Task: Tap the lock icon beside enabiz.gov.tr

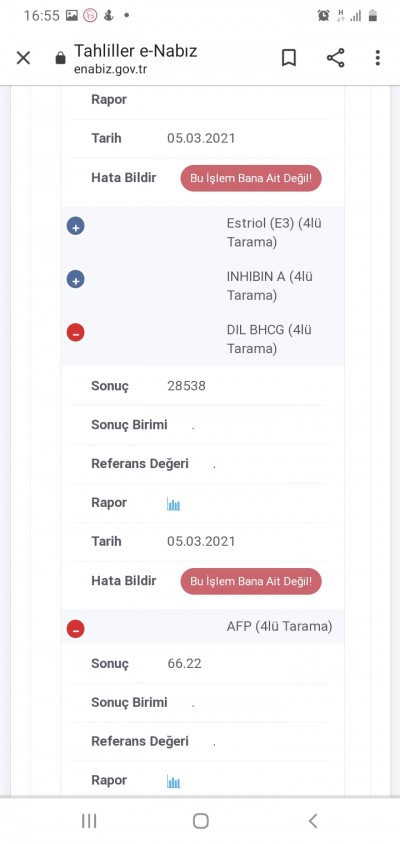Action: 60,58
